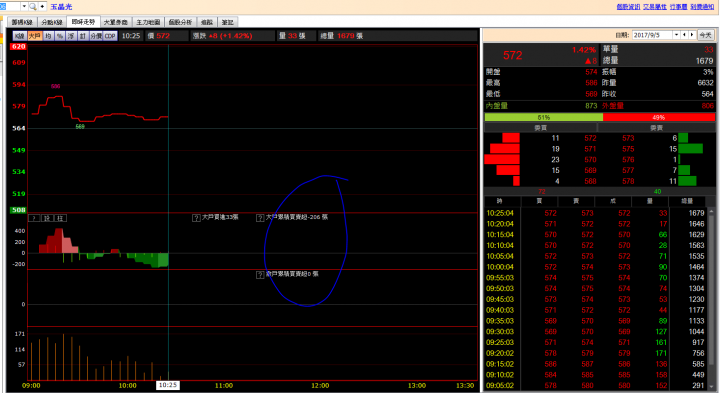The width and height of the screenshot is (720, 393).
Task: Click the red 49% outer volume bar
Action: coord(658,118)
